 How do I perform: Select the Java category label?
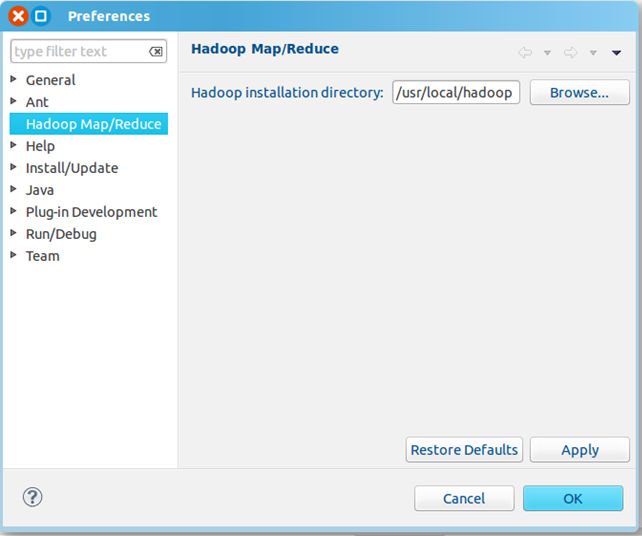[40, 190]
